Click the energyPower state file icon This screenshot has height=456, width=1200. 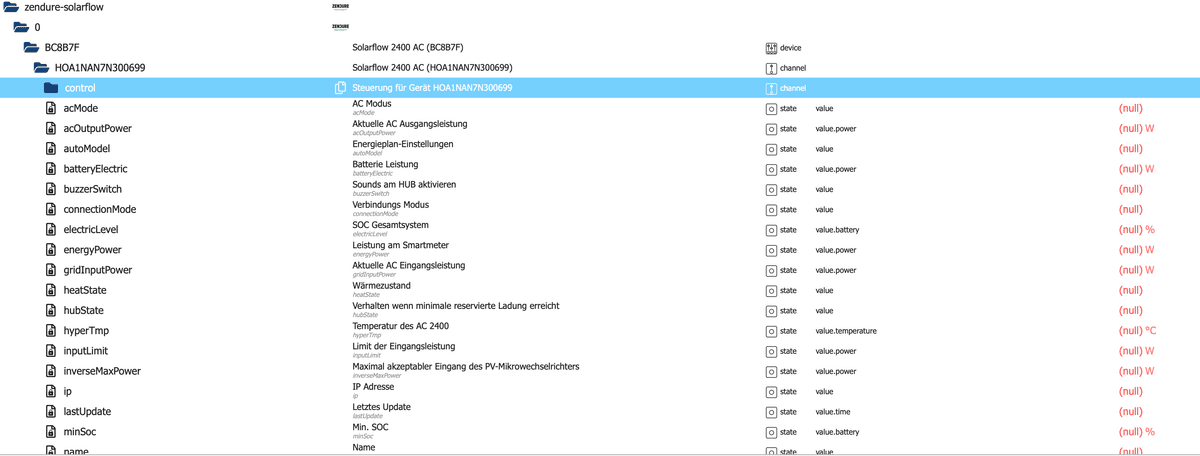[x=51, y=250]
